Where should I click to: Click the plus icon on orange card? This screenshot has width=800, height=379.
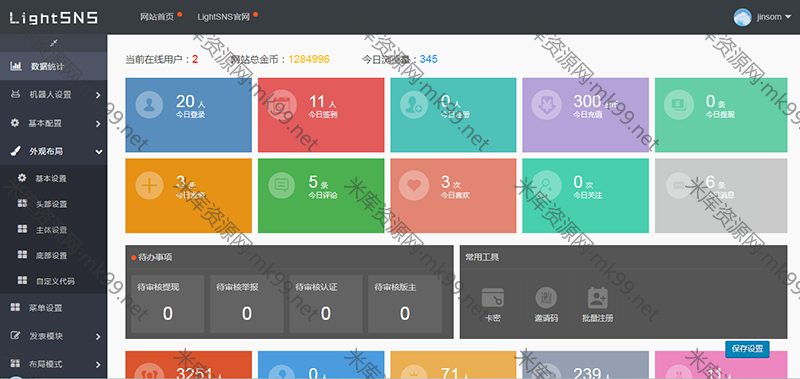click(149, 185)
